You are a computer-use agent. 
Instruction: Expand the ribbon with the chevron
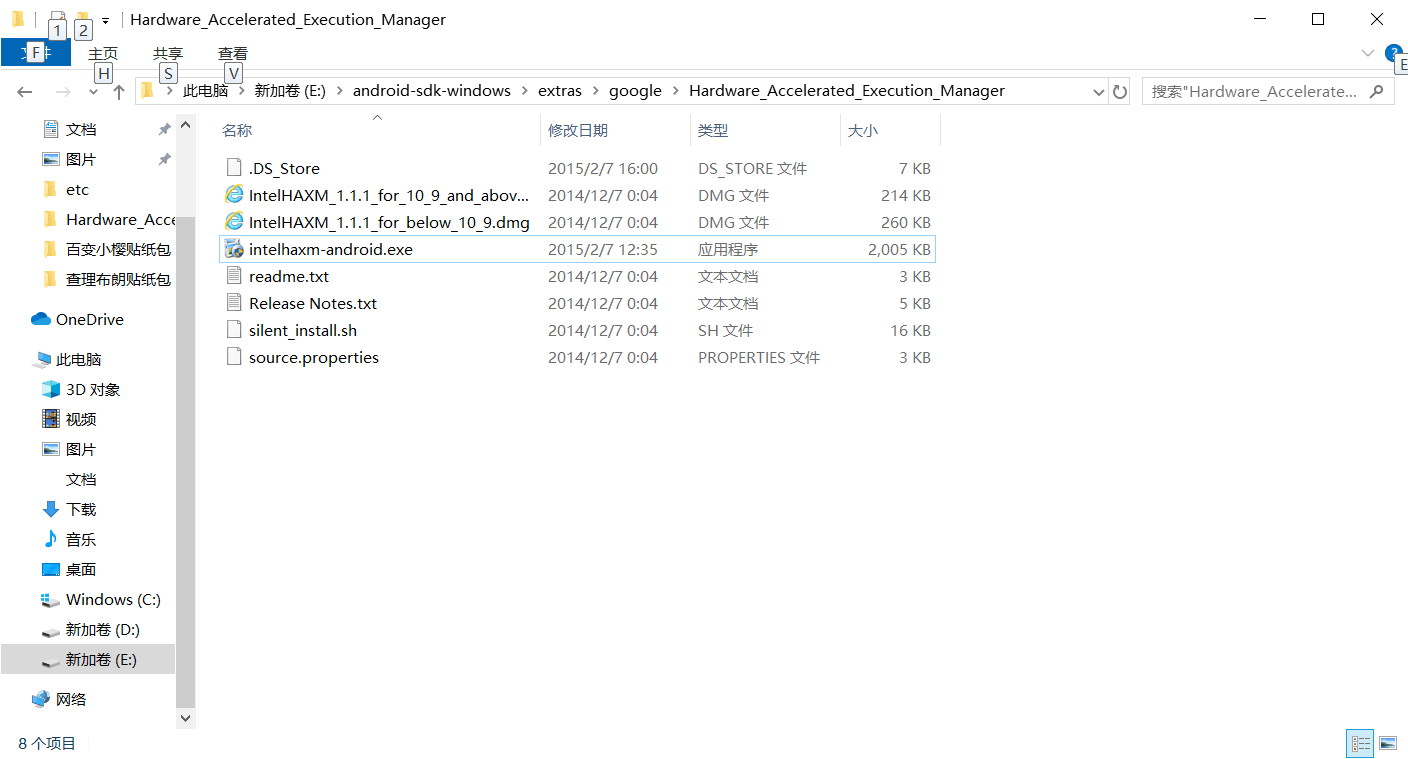(x=1368, y=52)
